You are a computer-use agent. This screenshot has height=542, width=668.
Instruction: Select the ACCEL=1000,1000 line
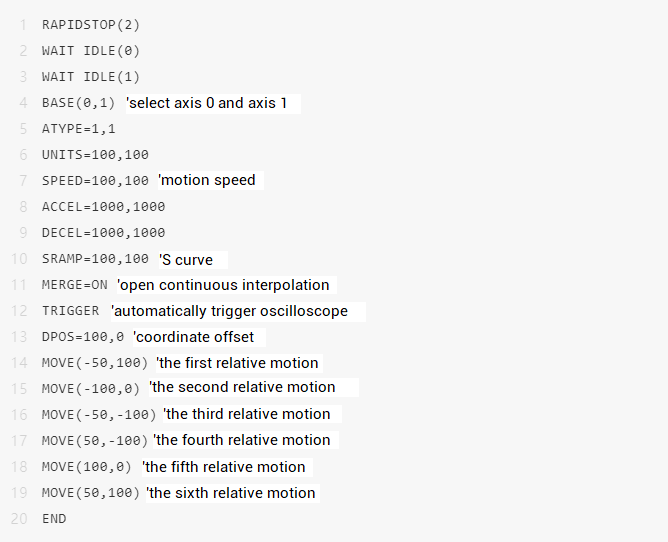click(103, 207)
